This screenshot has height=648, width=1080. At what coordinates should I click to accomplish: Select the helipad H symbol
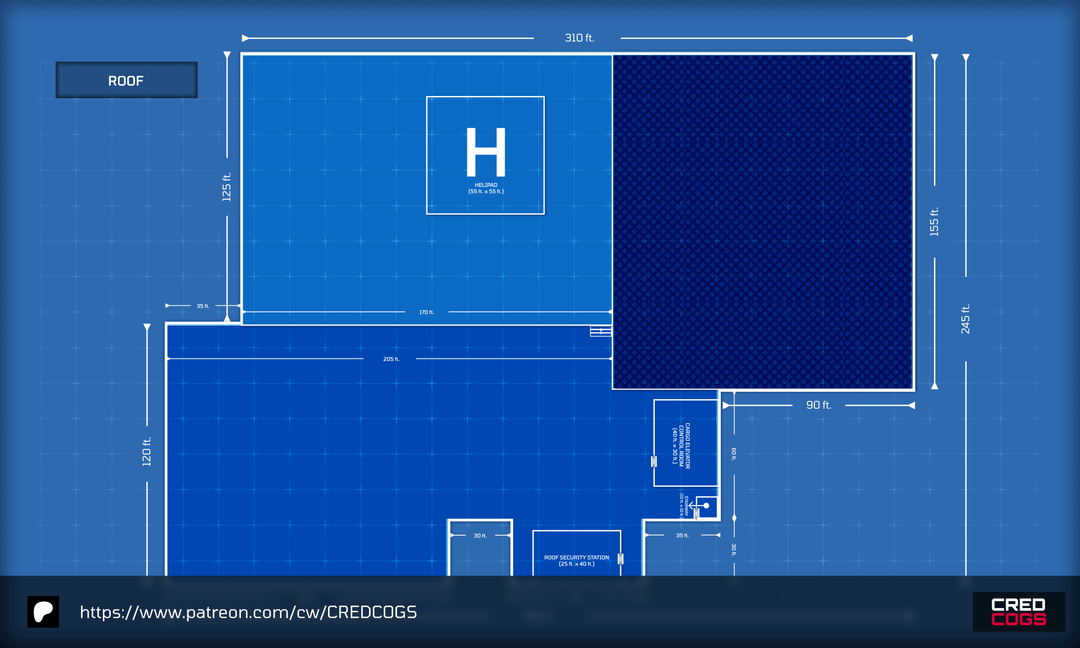click(485, 152)
